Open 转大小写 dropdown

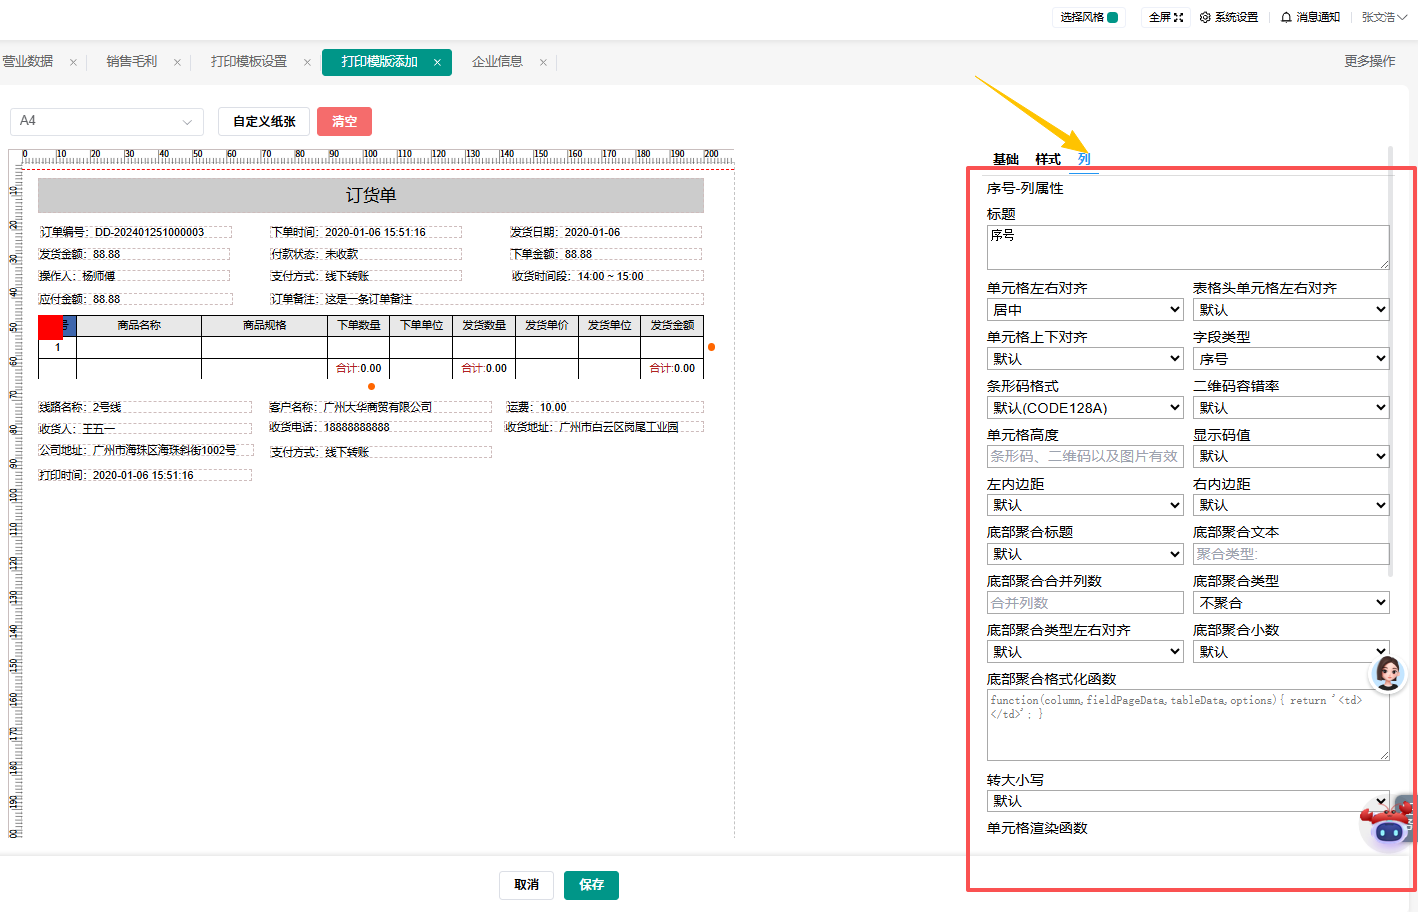click(x=1188, y=801)
